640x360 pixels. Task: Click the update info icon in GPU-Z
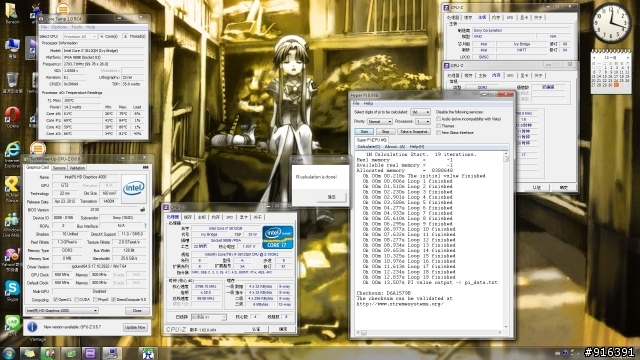point(32,327)
